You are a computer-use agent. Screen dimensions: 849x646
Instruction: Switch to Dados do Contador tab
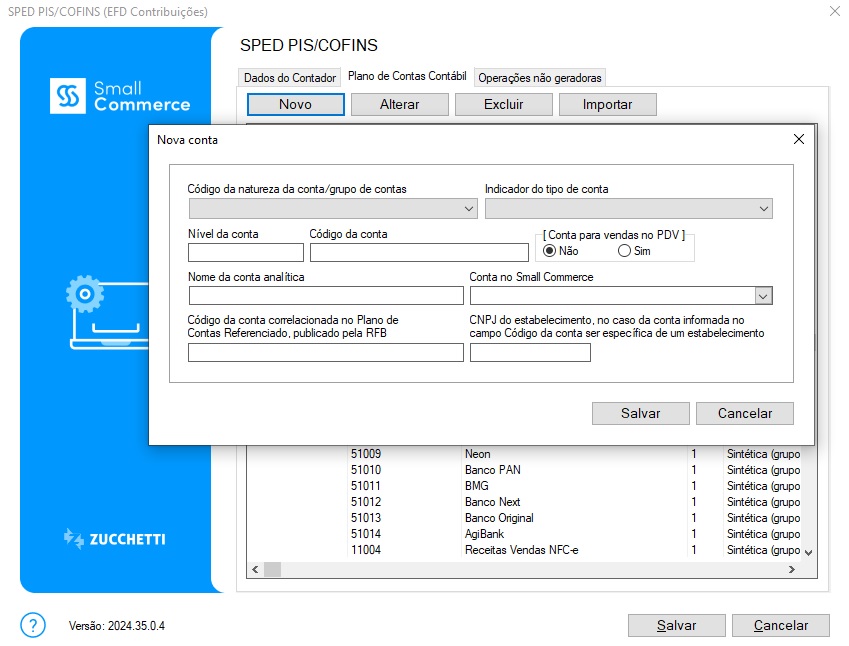pos(290,78)
